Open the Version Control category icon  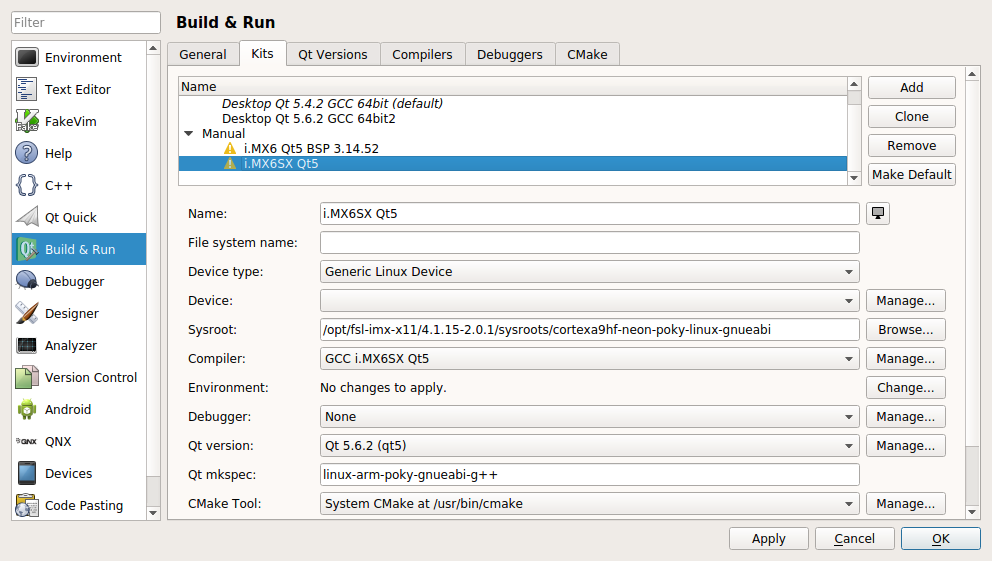click(27, 377)
